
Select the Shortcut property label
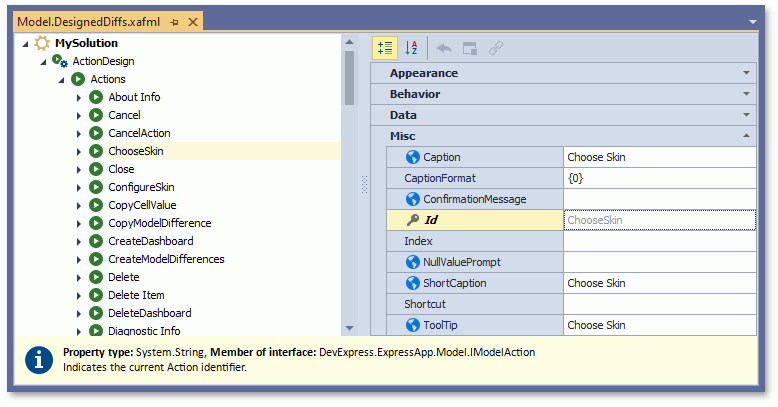[425, 304]
